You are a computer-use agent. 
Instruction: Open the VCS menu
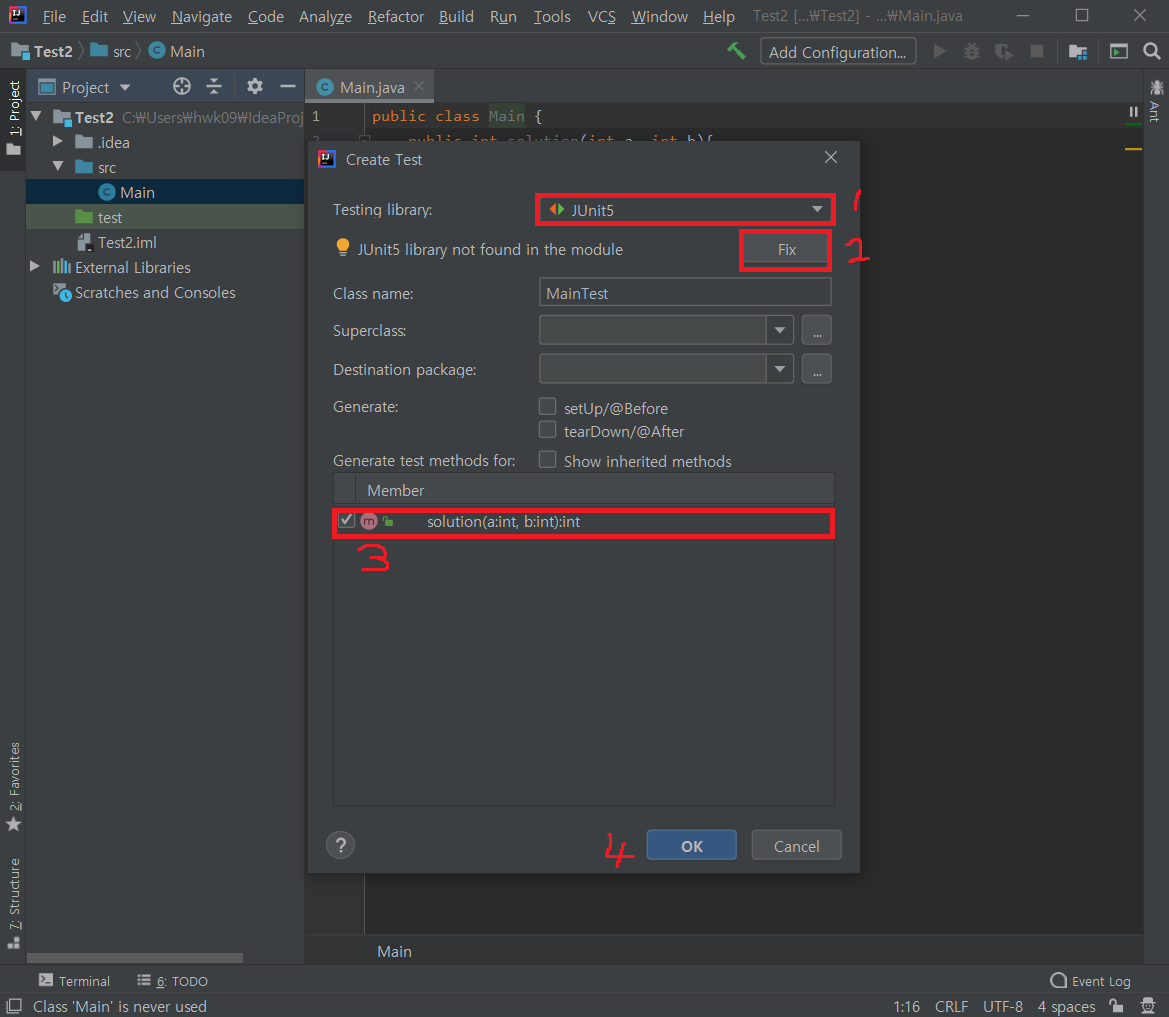click(x=602, y=16)
